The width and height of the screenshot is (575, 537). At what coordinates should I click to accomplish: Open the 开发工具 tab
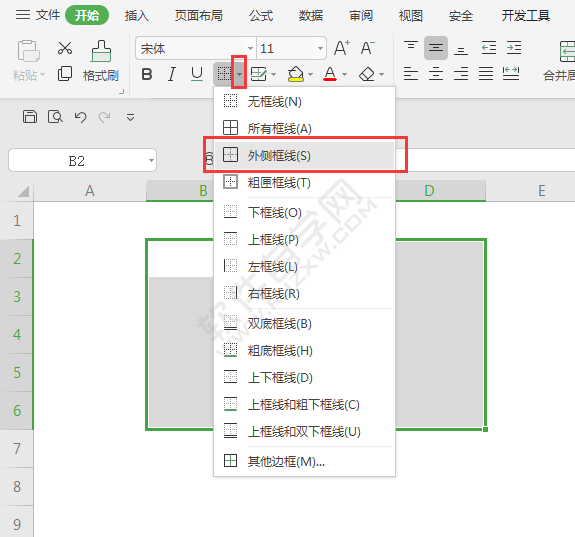click(x=525, y=15)
